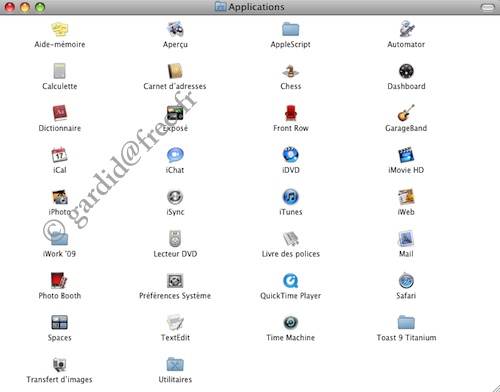Click the iDVD disc icon
The height and width of the screenshot is (392, 500).
[291, 155]
